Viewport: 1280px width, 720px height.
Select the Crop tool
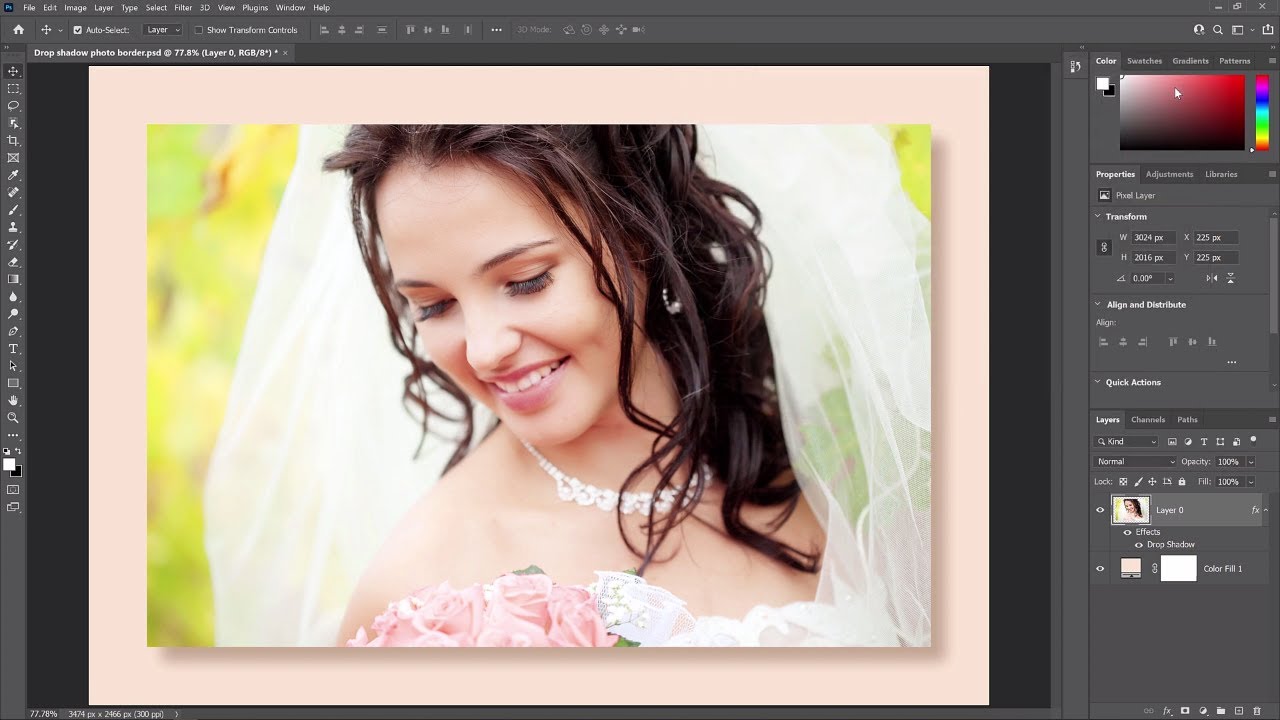coord(13,141)
